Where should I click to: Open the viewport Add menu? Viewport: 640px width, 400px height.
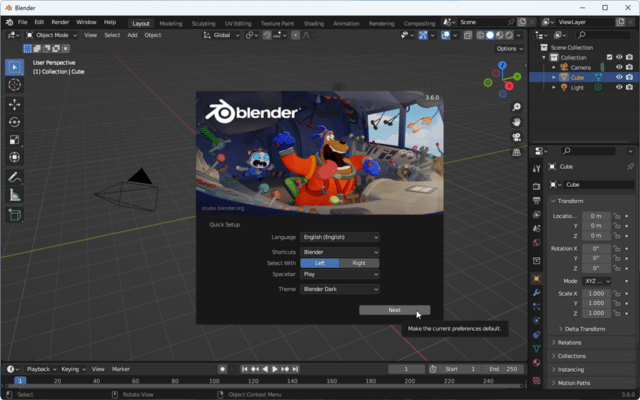(x=132, y=35)
